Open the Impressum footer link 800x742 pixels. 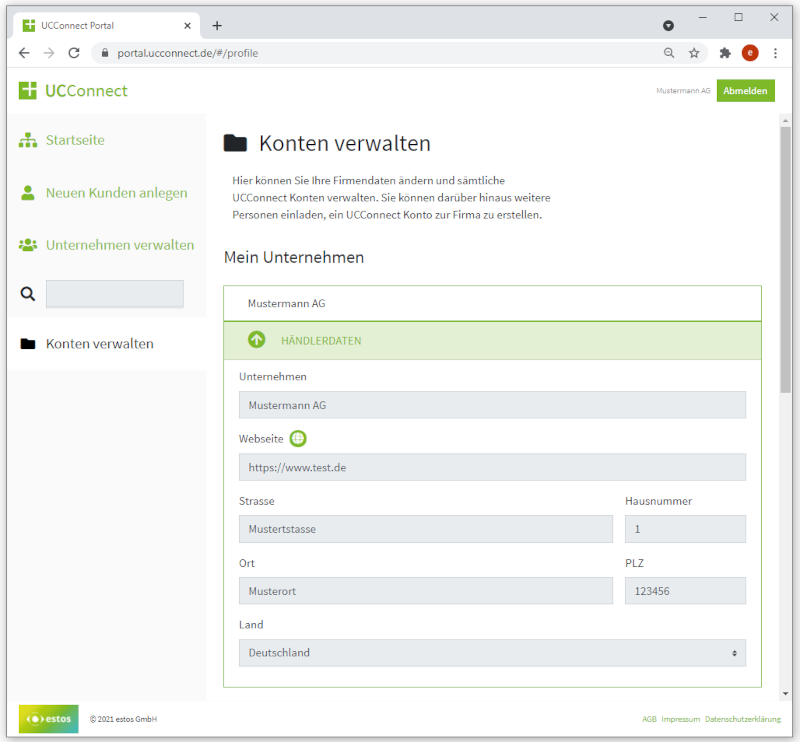pyautogui.click(x=680, y=719)
